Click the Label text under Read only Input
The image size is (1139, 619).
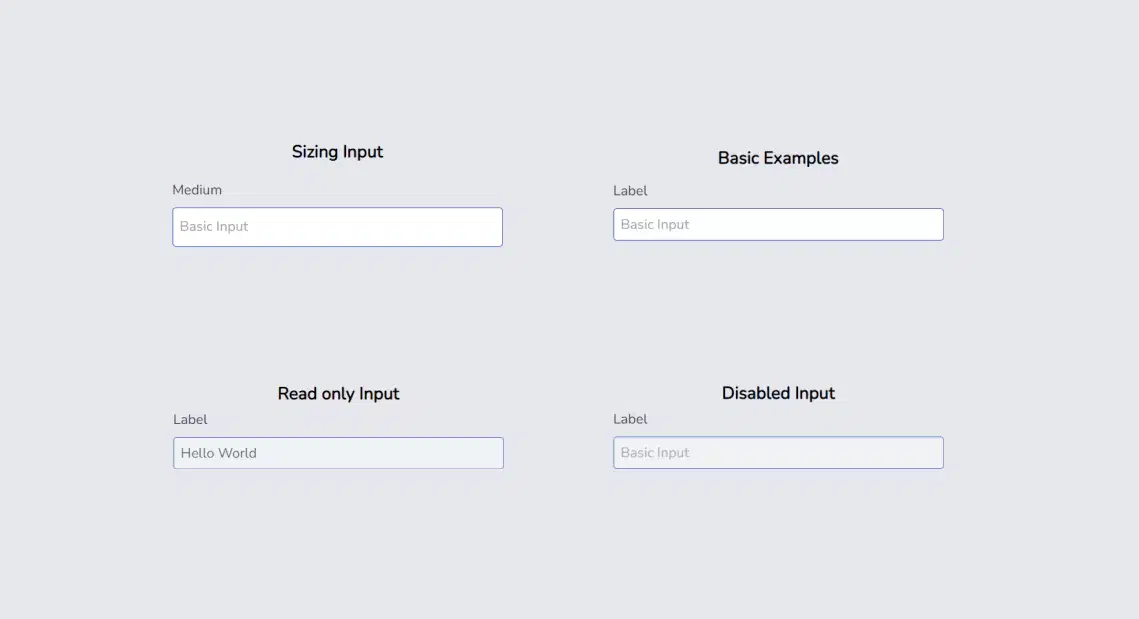[x=190, y=420]
